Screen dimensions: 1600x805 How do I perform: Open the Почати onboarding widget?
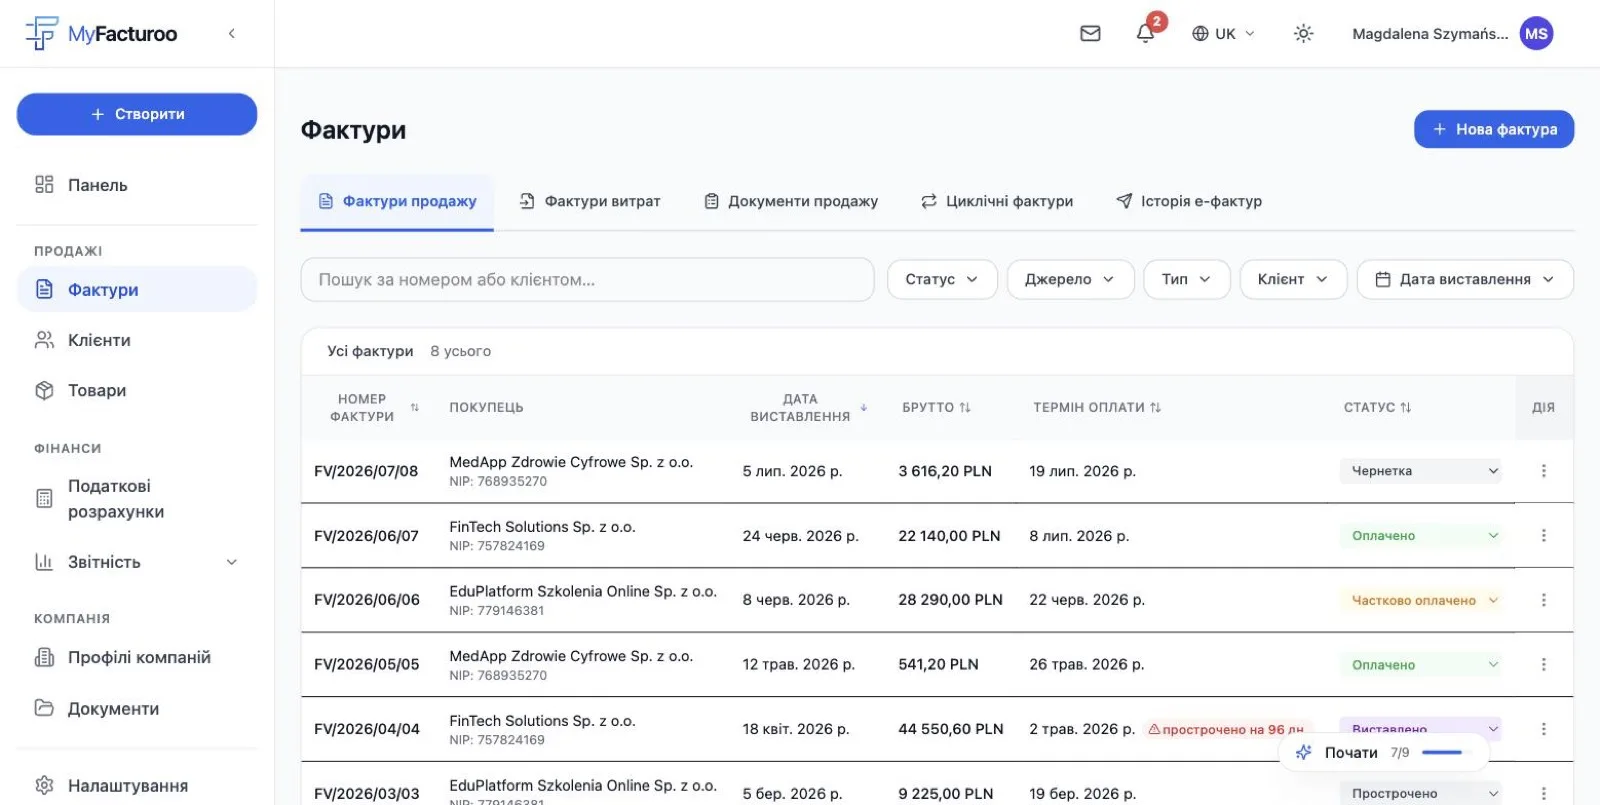point(1383,753)
